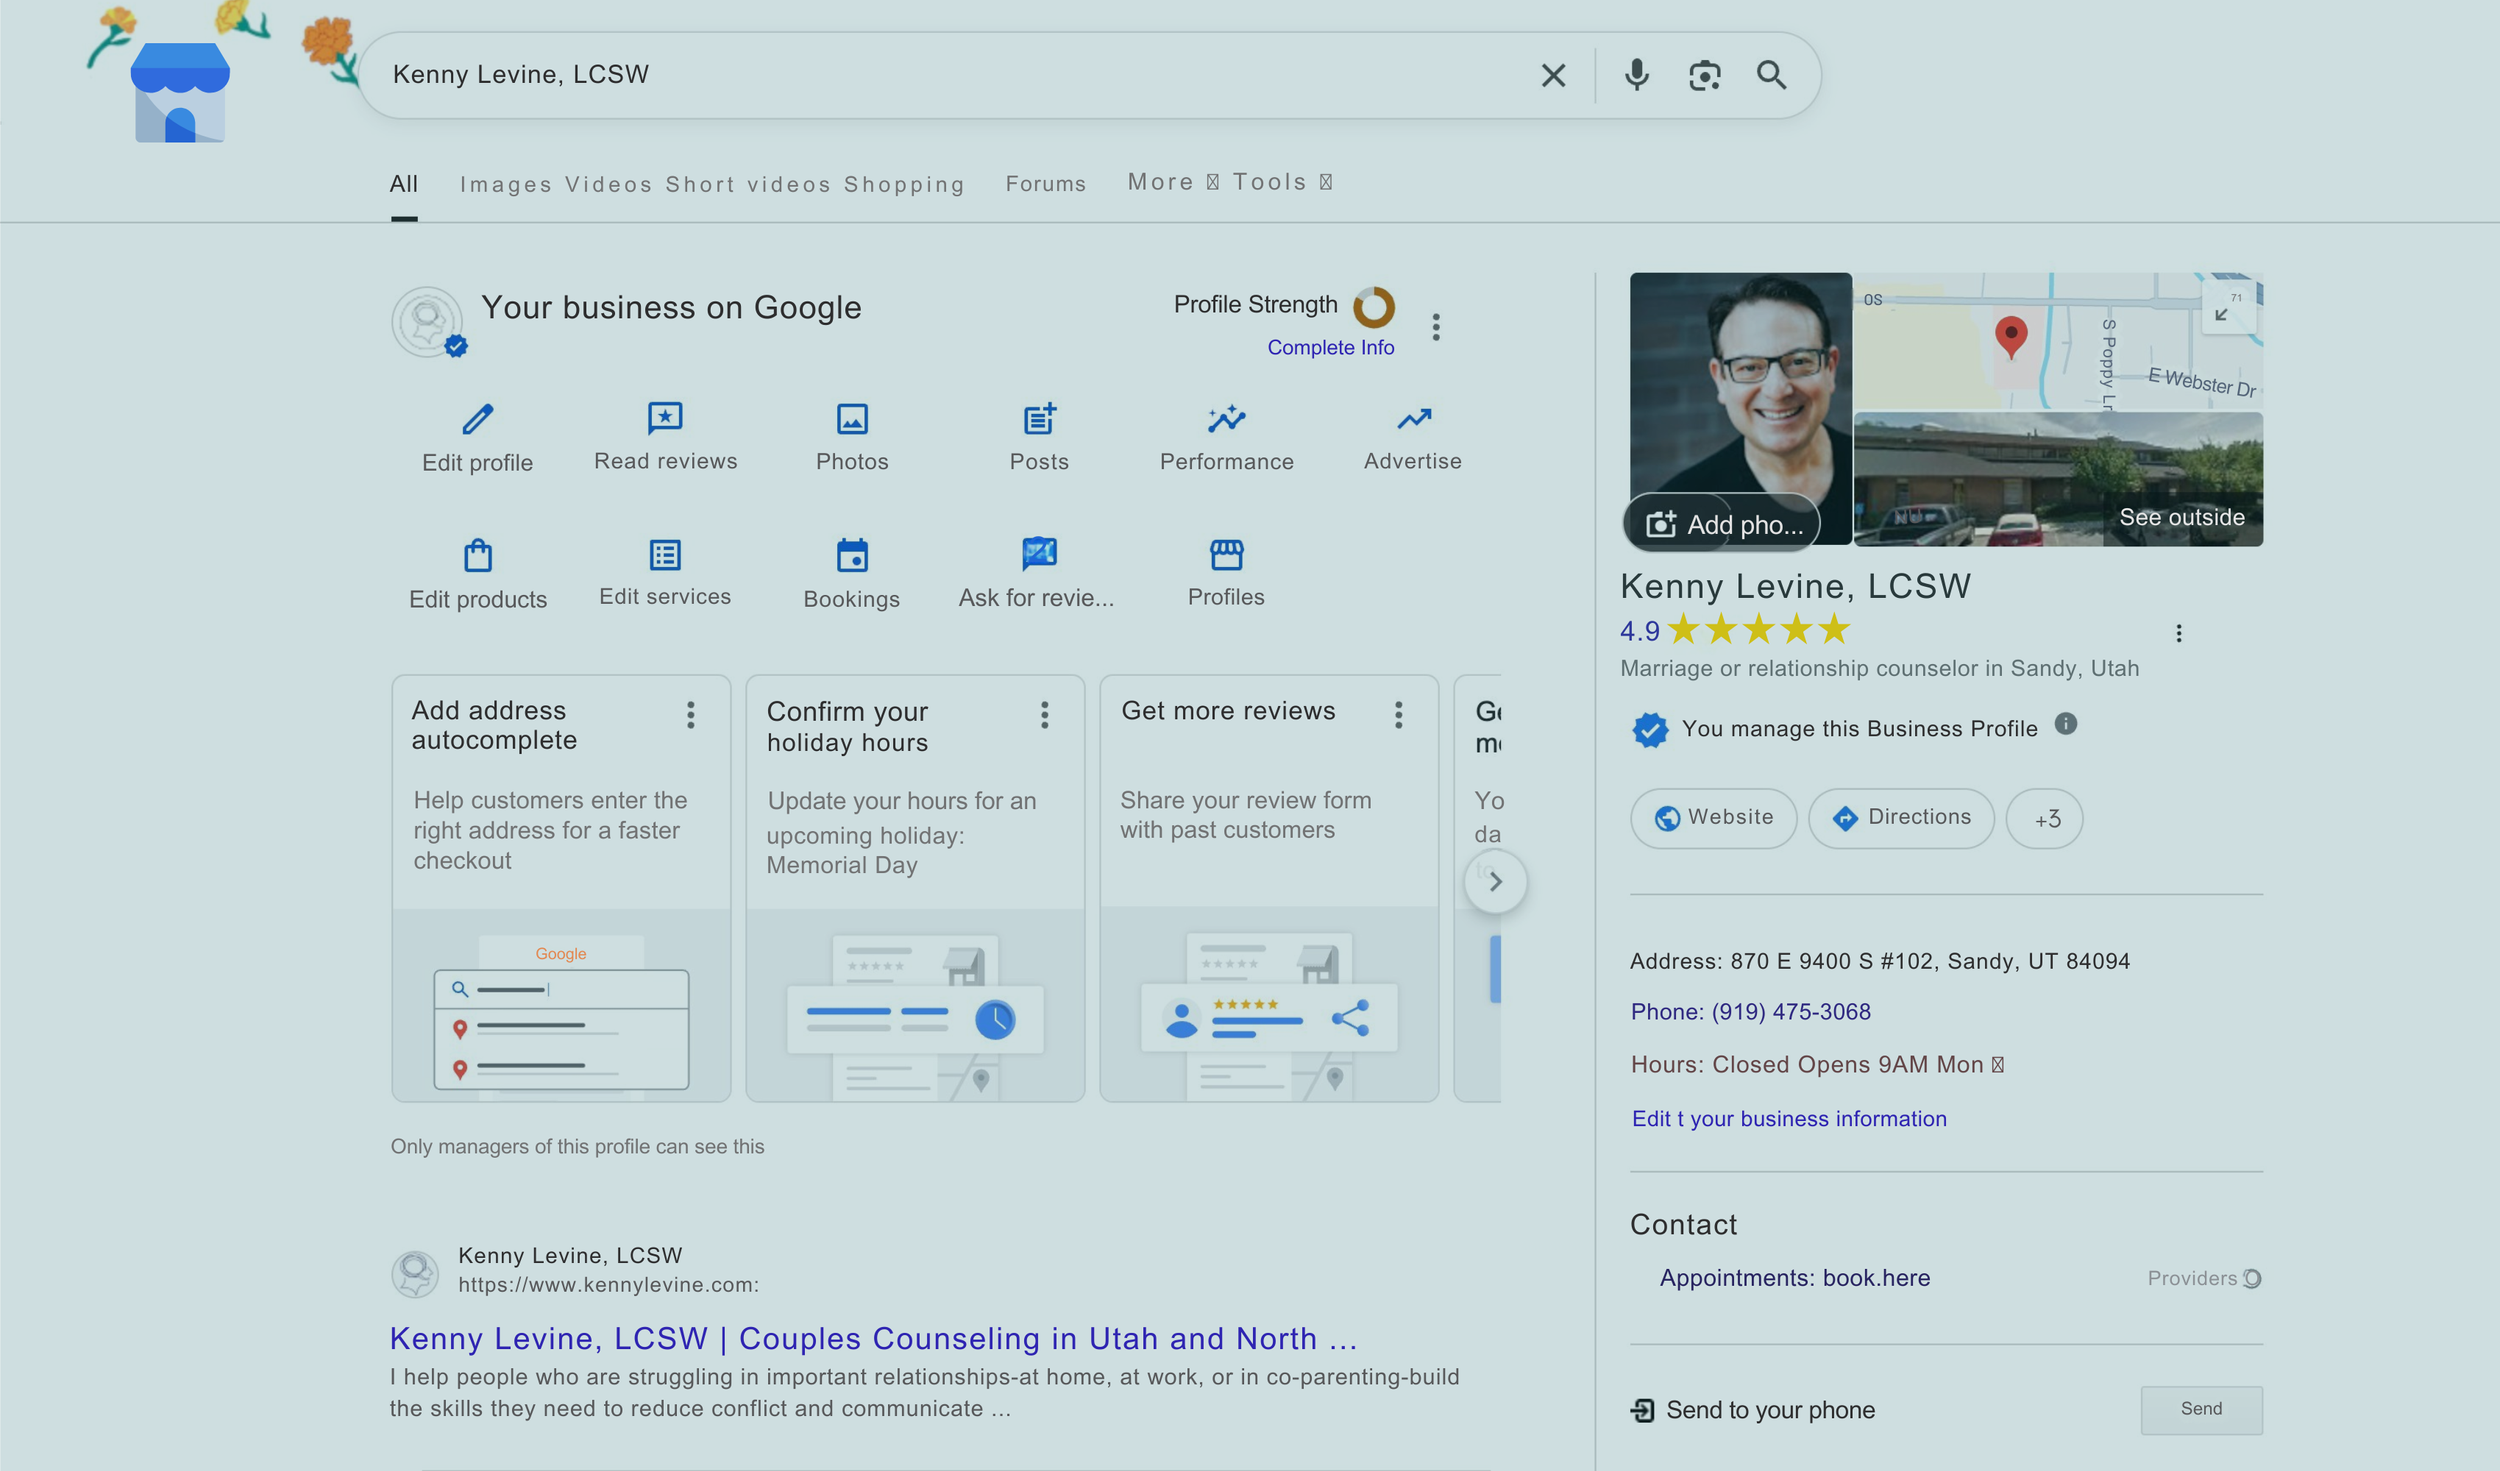
Task: Open the Profiles storefront icon
Action: [1226, 554]
